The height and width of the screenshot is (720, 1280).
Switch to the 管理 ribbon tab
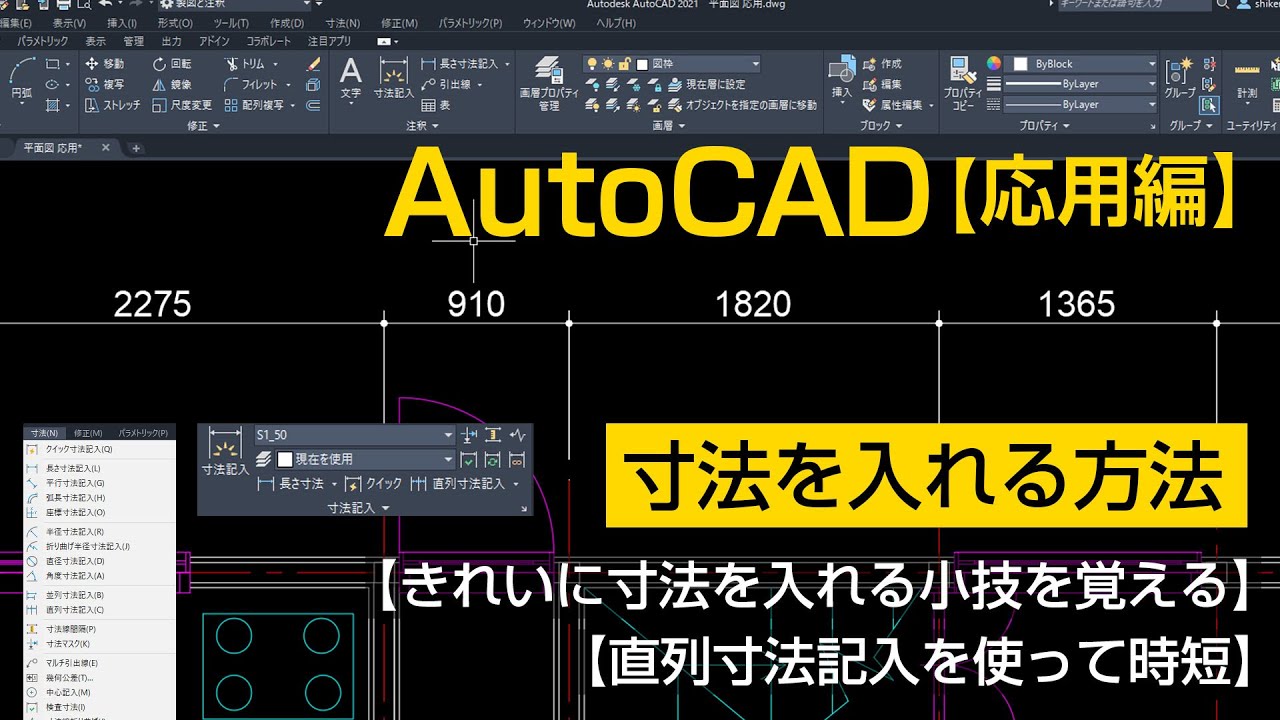[x=133, y=42]
